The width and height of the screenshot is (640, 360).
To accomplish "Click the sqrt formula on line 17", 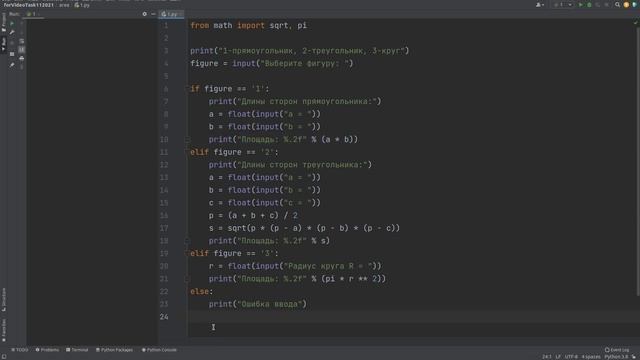I will click(x=304, y=228).
